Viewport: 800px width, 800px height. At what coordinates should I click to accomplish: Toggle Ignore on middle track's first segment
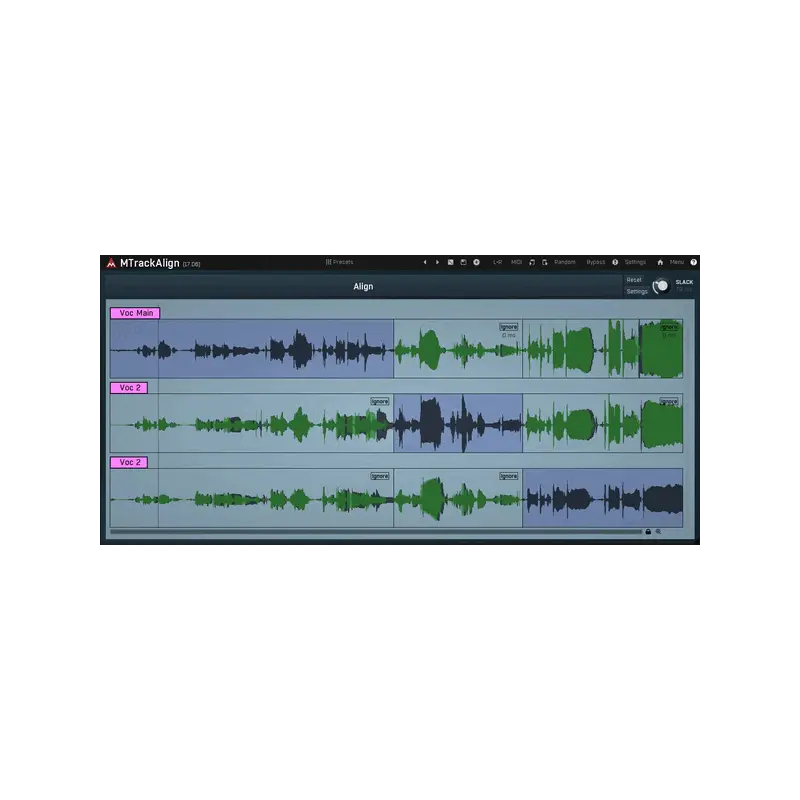pyautogui.click(x=380, y=402)
